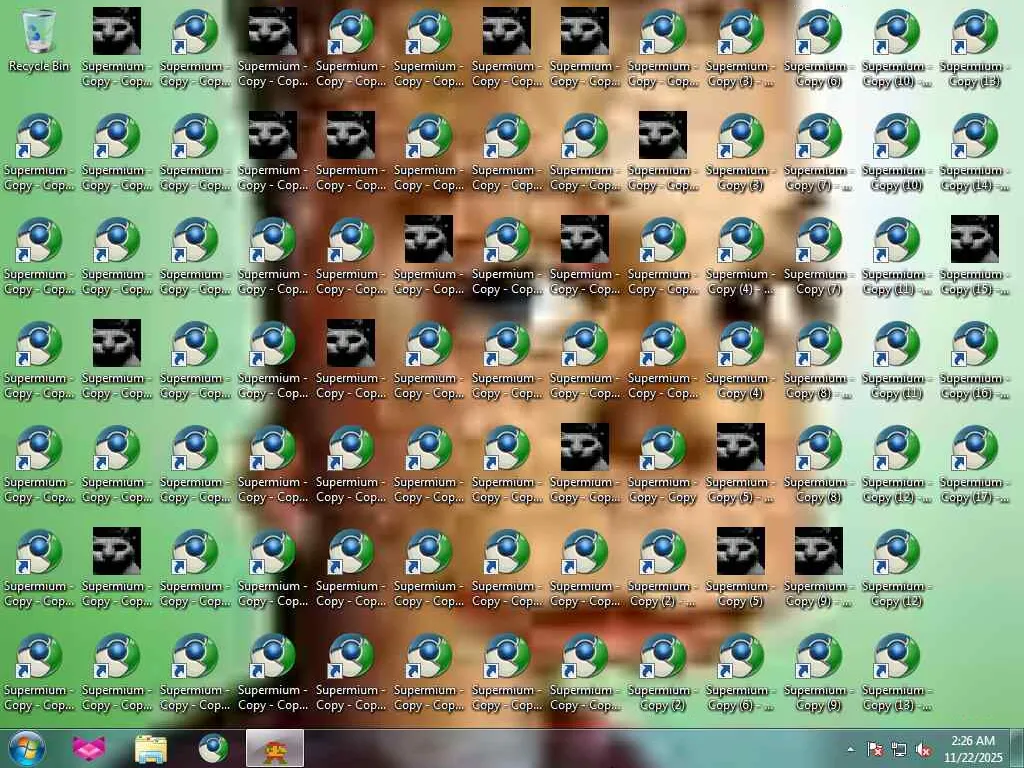Open shortcut labeled "Supermium - Copy - Copy" in full
The image size is (1024, 768).
662,463
